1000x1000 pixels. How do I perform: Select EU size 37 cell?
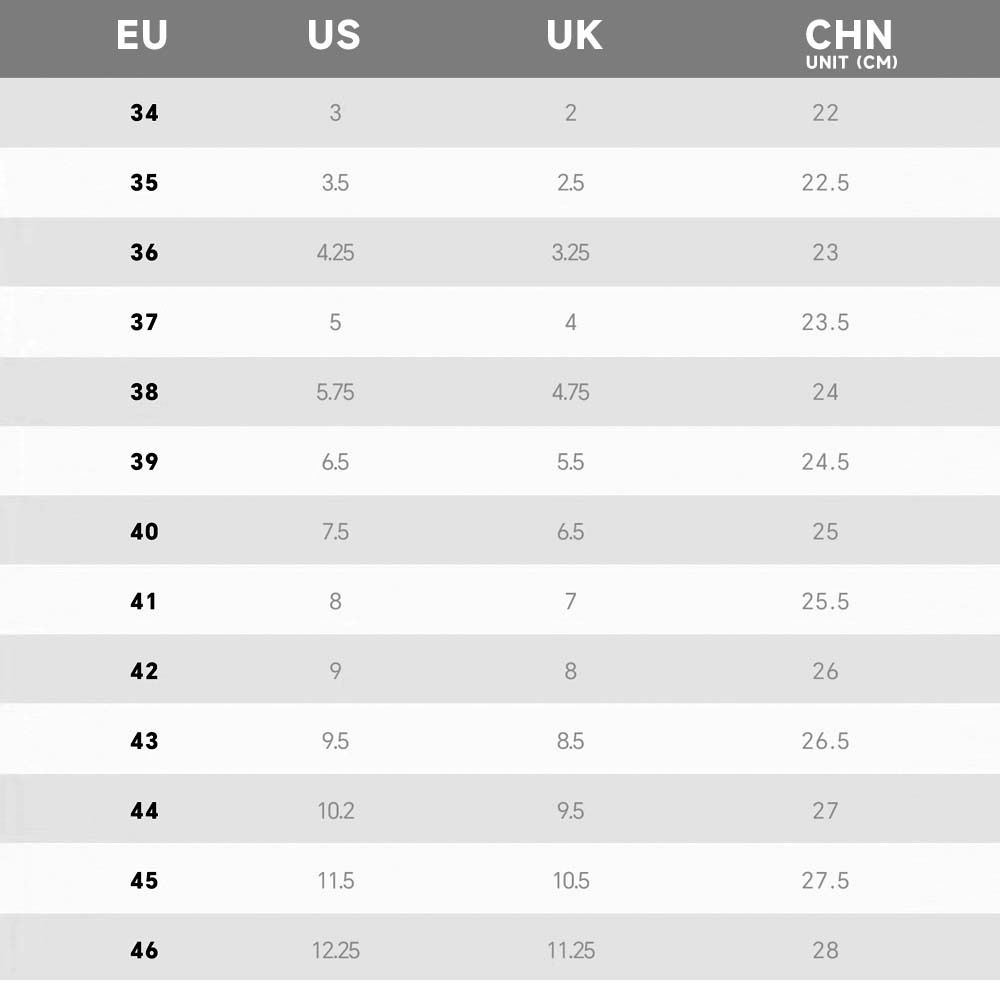click(x=144, y=322)
